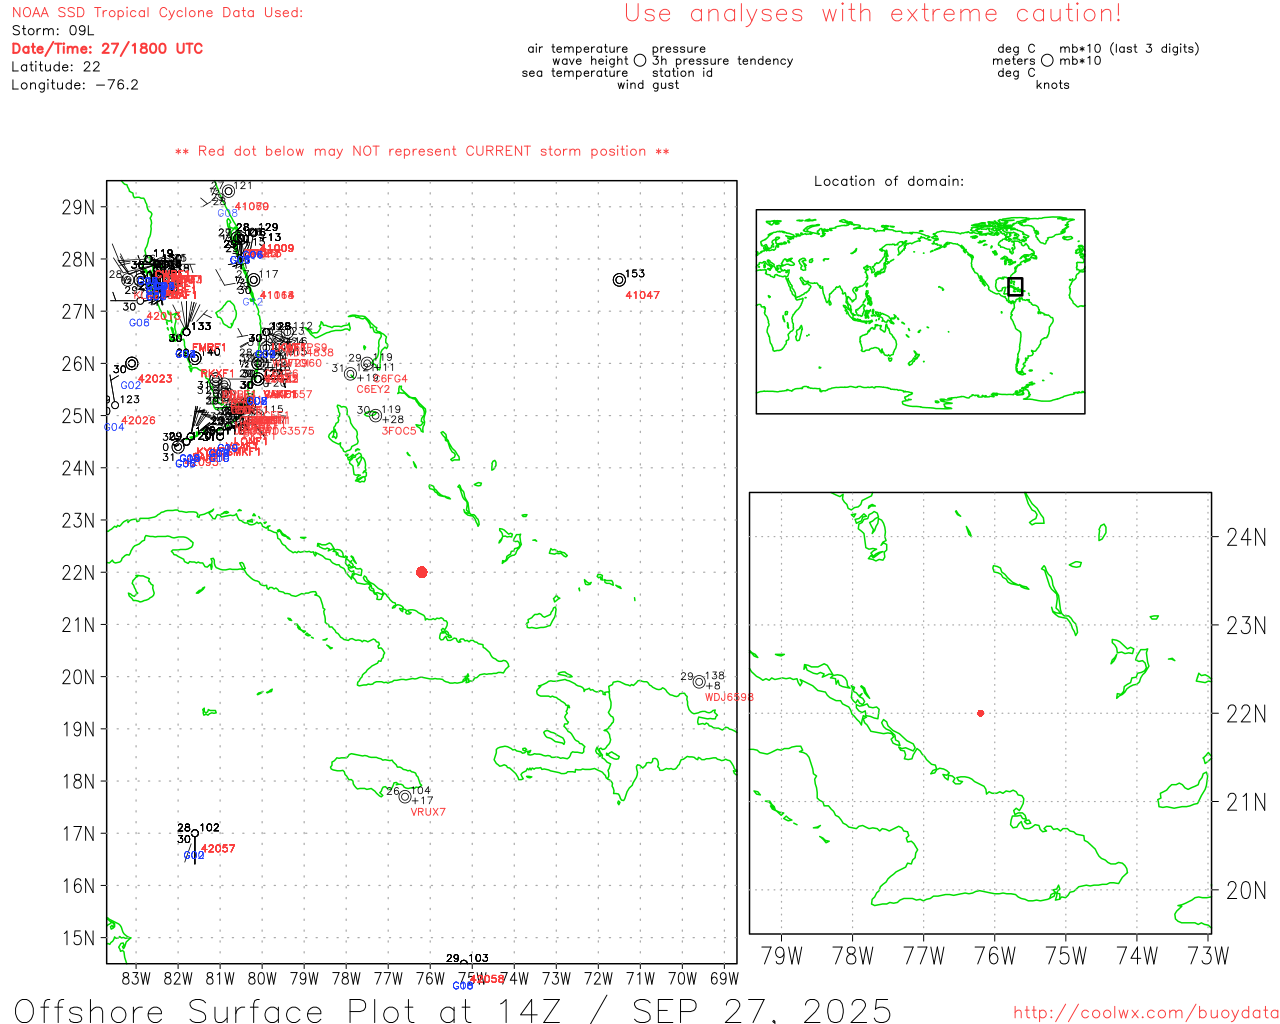Click the black domain box on world map
Viewport: 1280px width, 1024px height.
(x=1015, y=287)
